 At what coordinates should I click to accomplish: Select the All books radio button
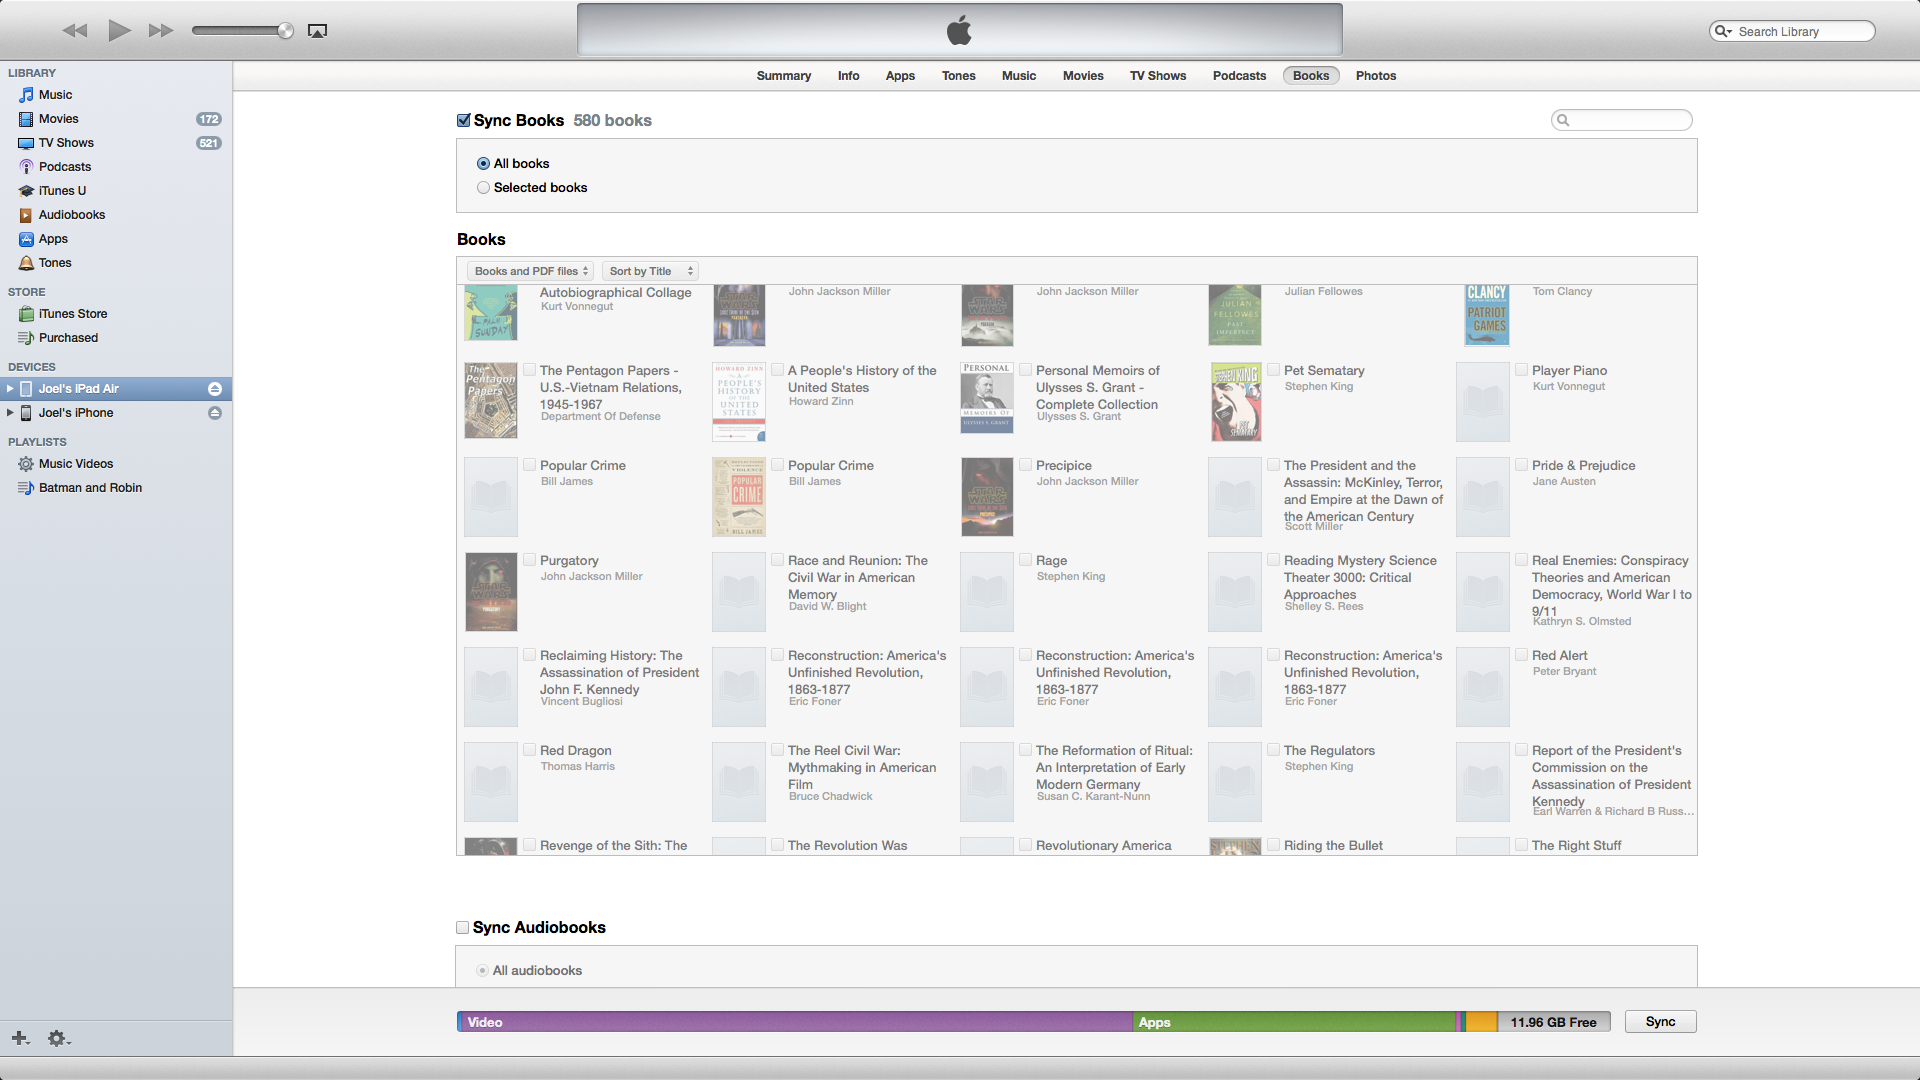click(x=483, y=164)
